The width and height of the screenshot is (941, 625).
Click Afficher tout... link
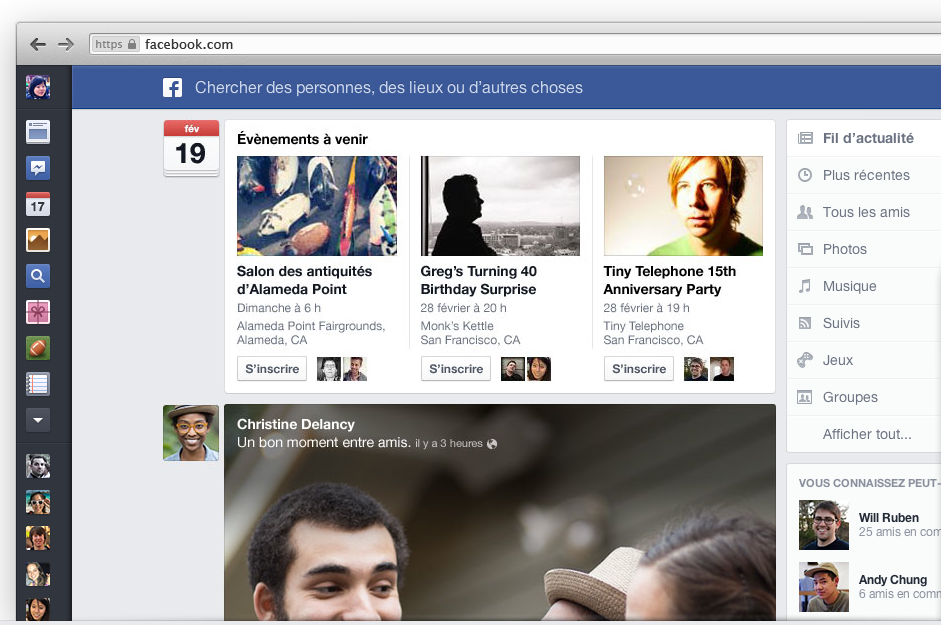[x=867, y=434]
